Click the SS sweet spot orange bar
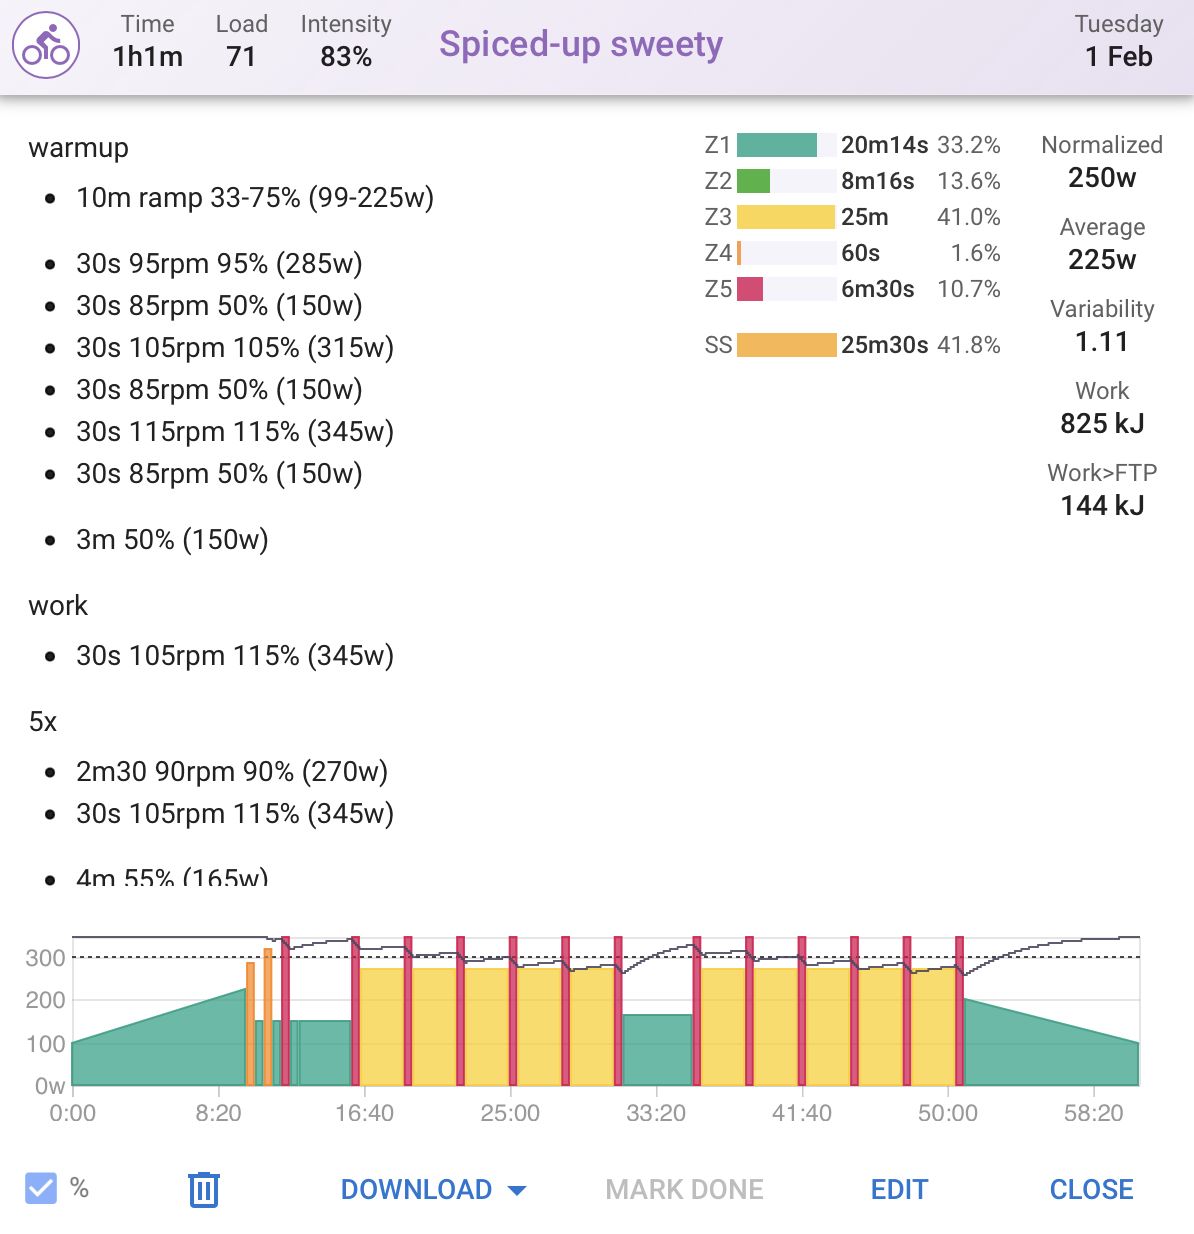The width and height of the screenshot is (1194, 1234). coord(786,345)
